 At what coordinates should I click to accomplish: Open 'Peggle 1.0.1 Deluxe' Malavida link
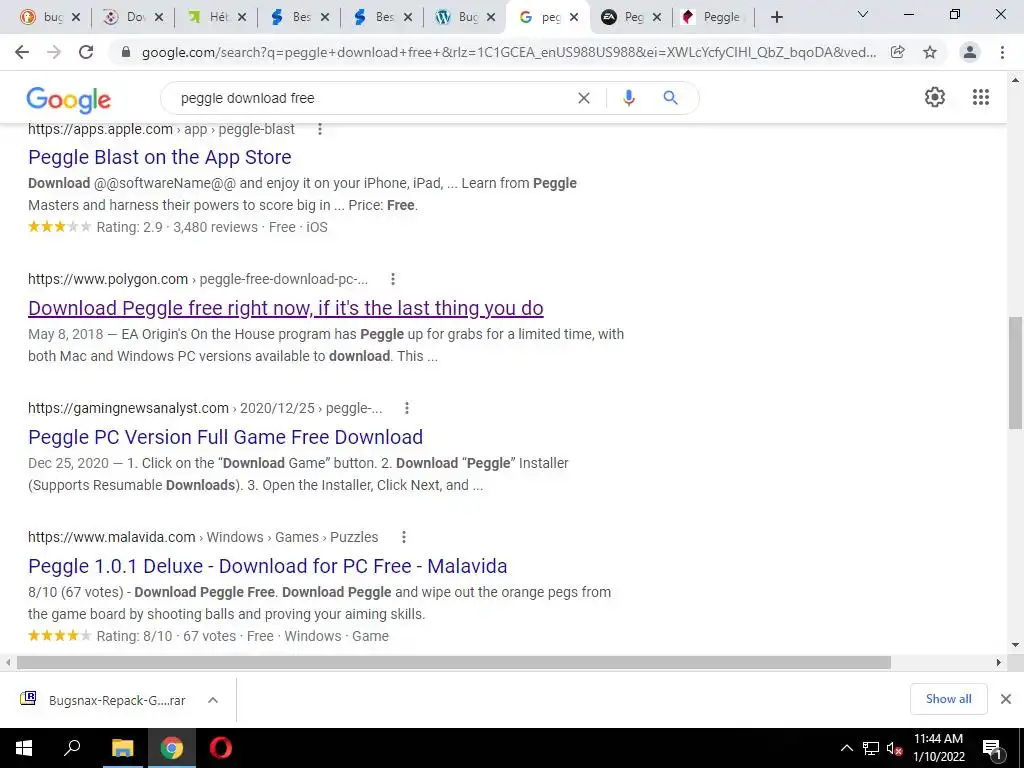pyautogui.click(x=268, y=566)
